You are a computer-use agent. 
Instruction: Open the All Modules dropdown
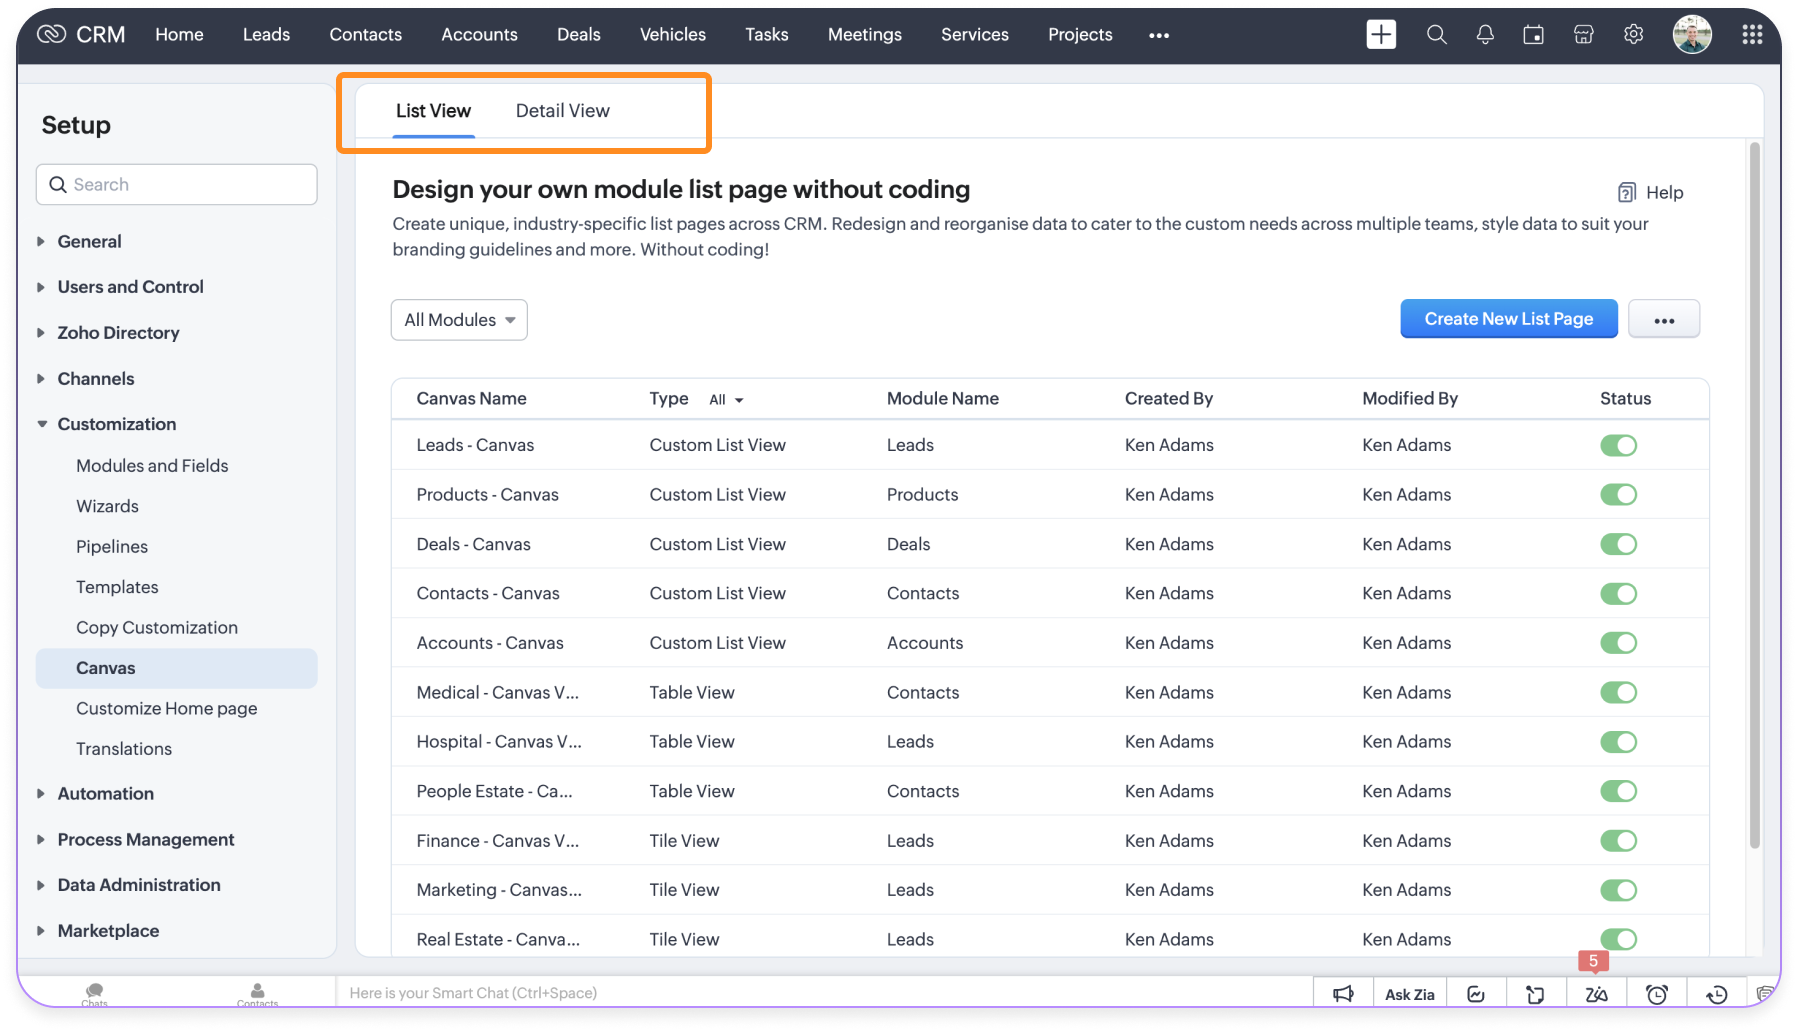(x=459, y=320)
